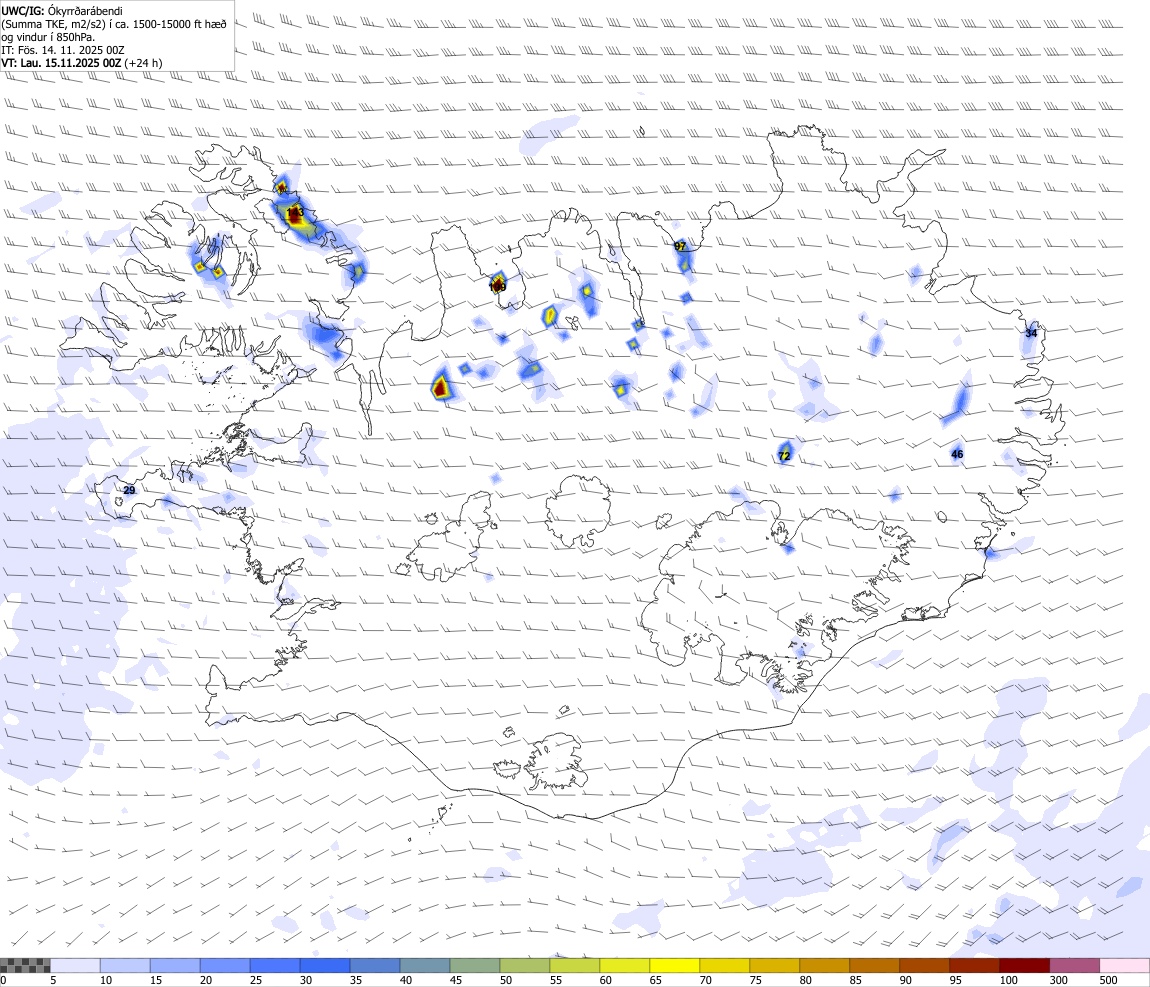
Task: Click the legend scale number "90"
Action: click(906, 980)
